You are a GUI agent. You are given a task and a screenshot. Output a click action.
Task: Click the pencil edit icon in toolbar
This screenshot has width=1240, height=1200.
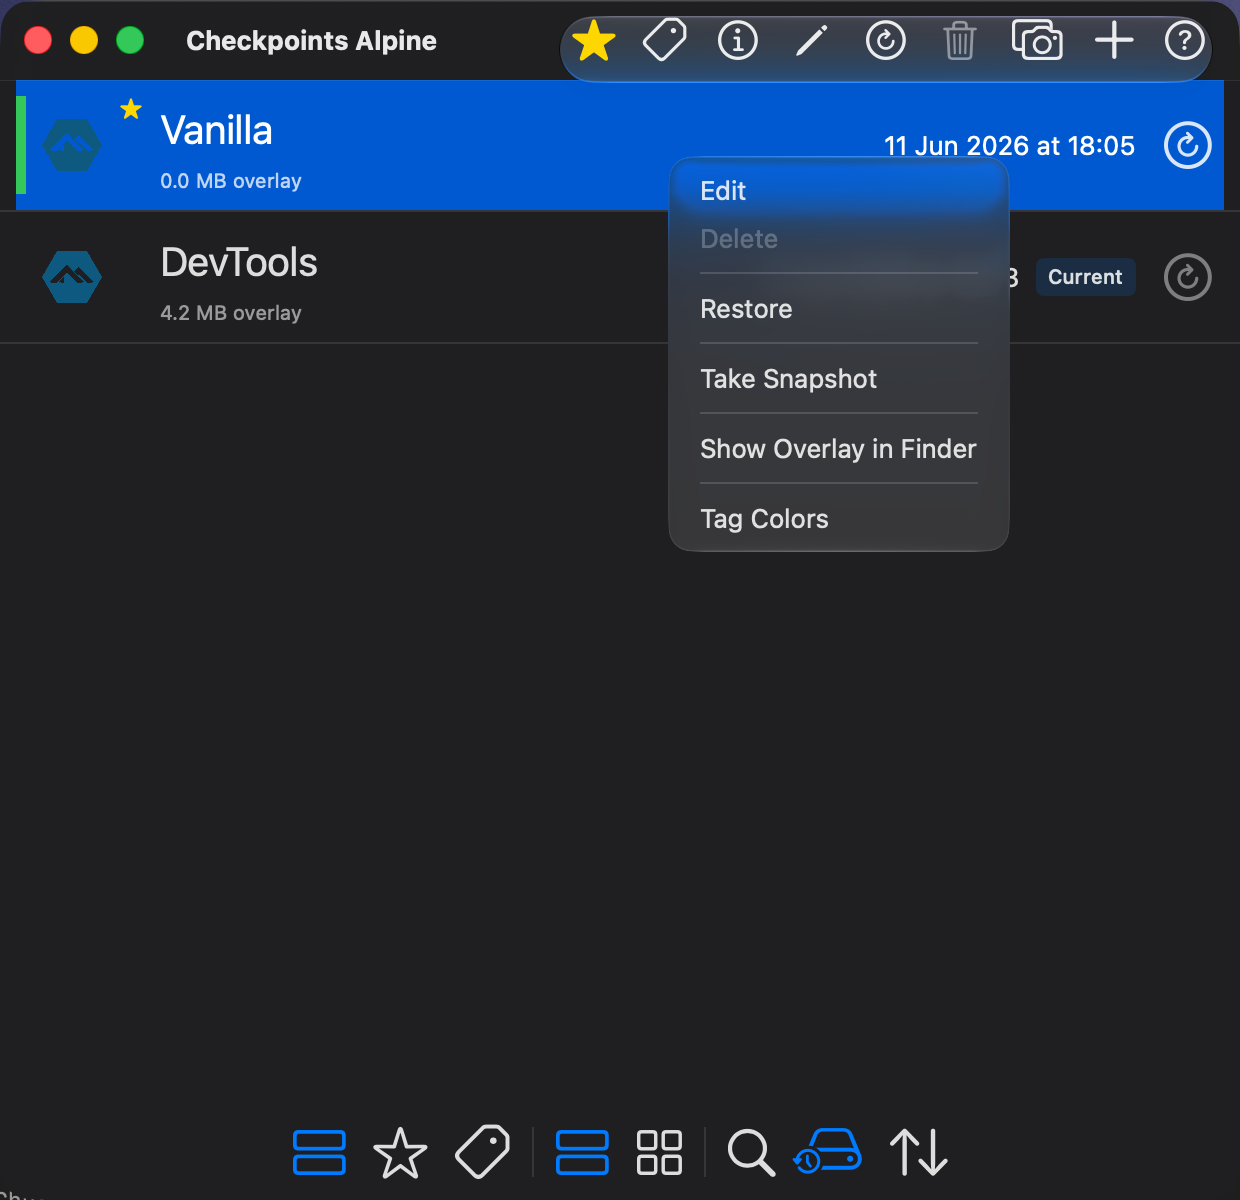811,41
